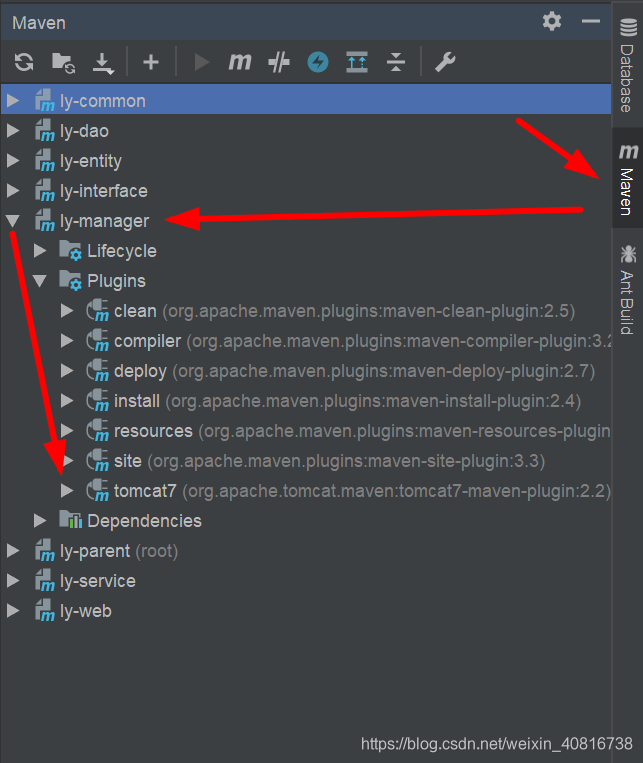Click the Dependencies chart folder icon
The width and height of the screenshot is (643, 763).
point(71,520)
